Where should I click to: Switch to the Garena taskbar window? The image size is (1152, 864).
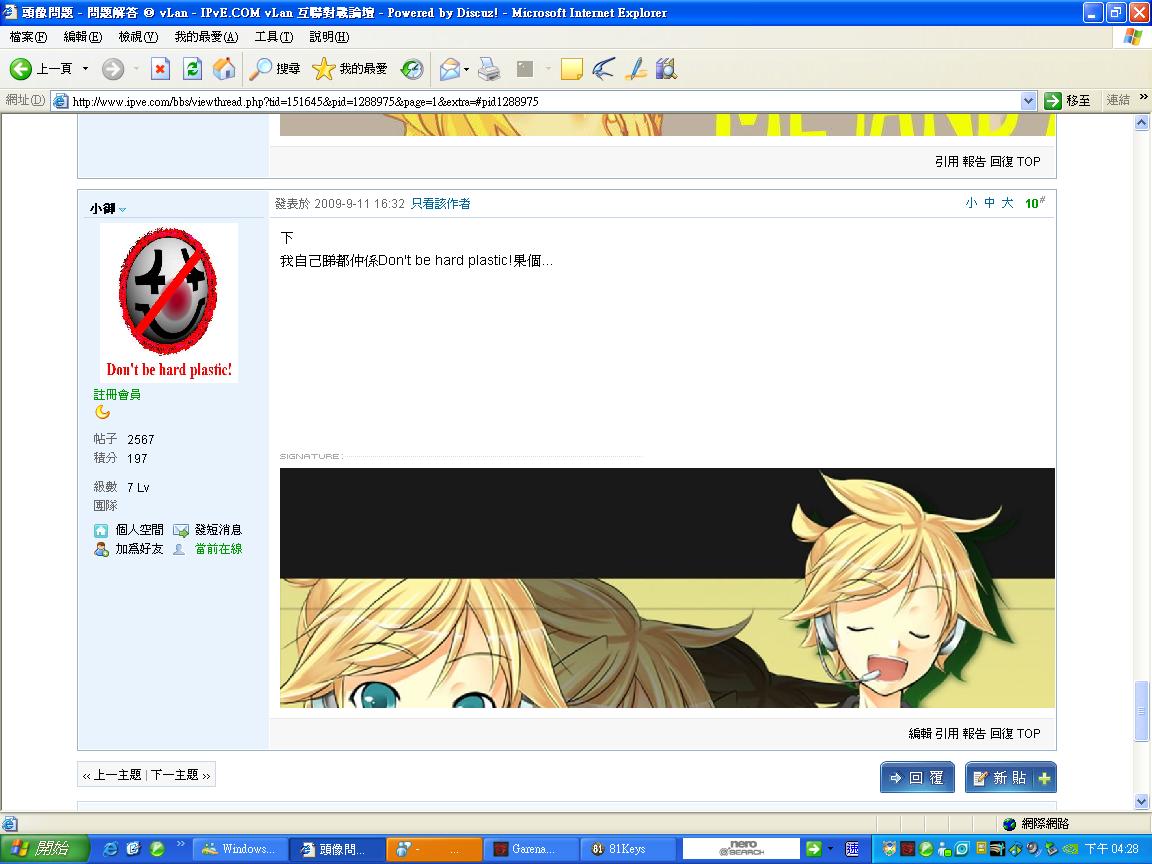pyautogui.click(x=530, y=849)
